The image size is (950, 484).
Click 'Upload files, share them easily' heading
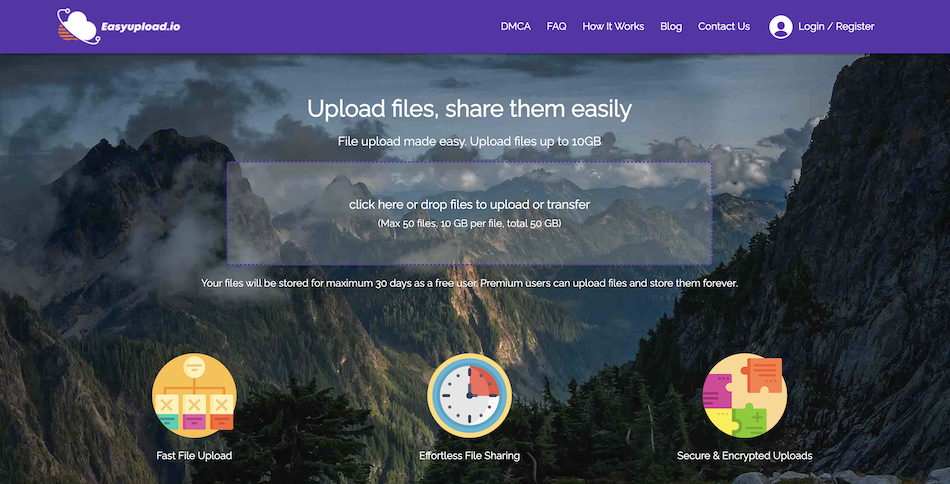pos(470,109)
